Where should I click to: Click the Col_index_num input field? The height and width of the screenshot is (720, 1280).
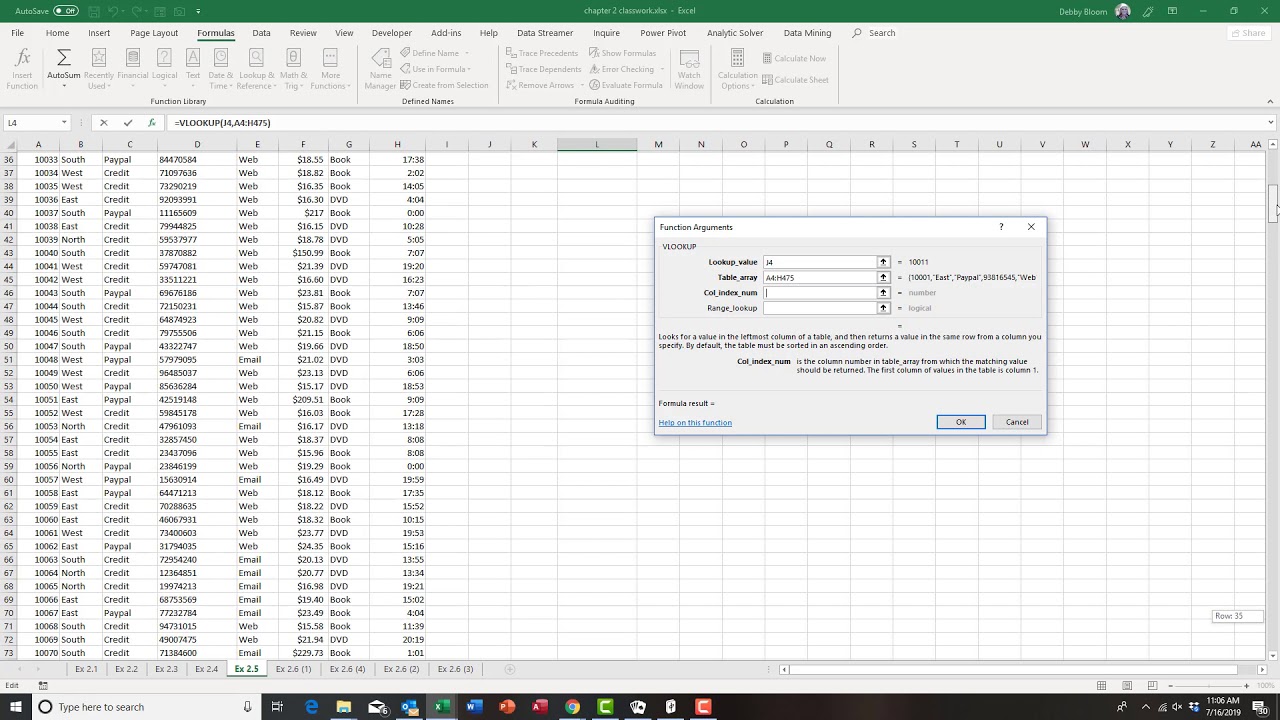pyautogui.click(x=820, y=293)
